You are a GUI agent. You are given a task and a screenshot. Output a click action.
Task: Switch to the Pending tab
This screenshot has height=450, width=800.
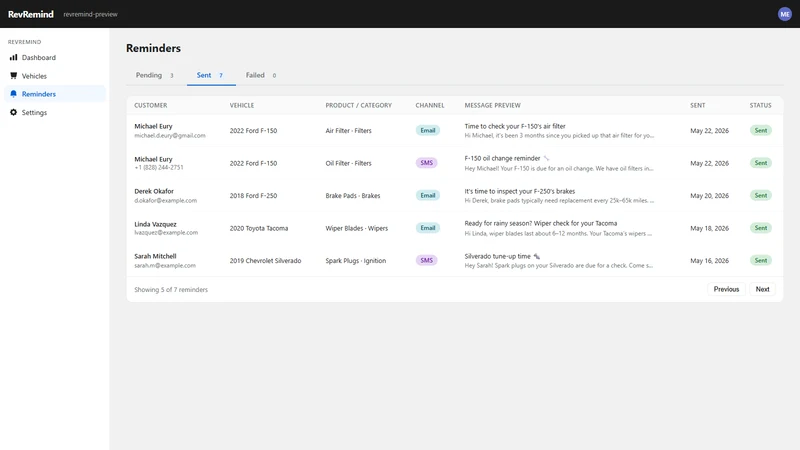pyautogui.click(x=155, y=75)
